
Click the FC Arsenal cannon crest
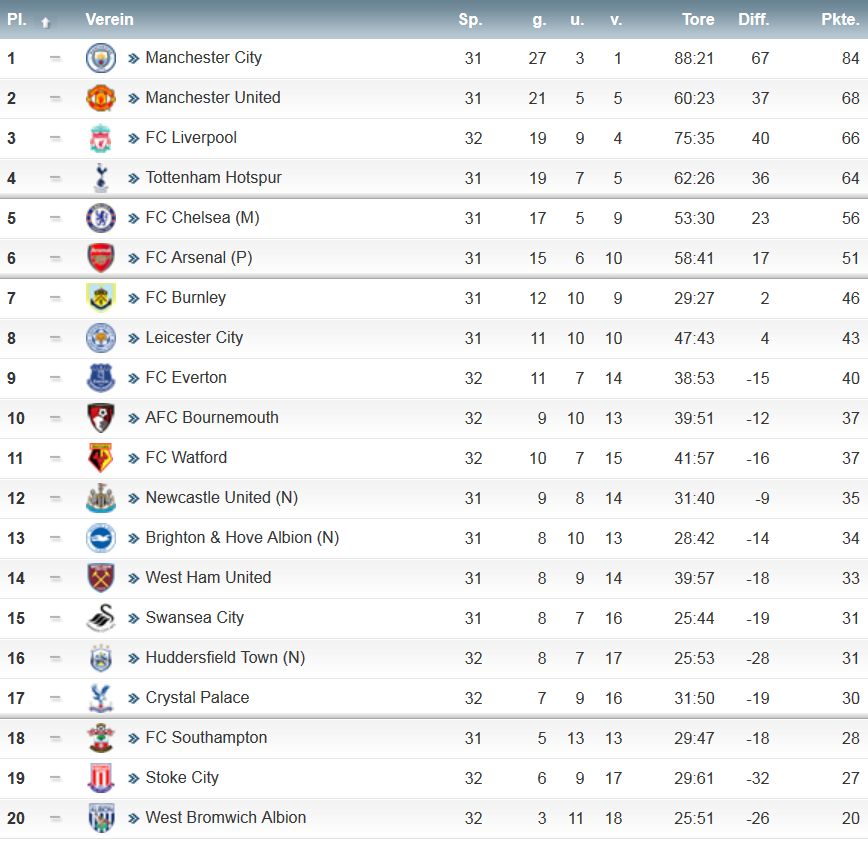(101, 258)
